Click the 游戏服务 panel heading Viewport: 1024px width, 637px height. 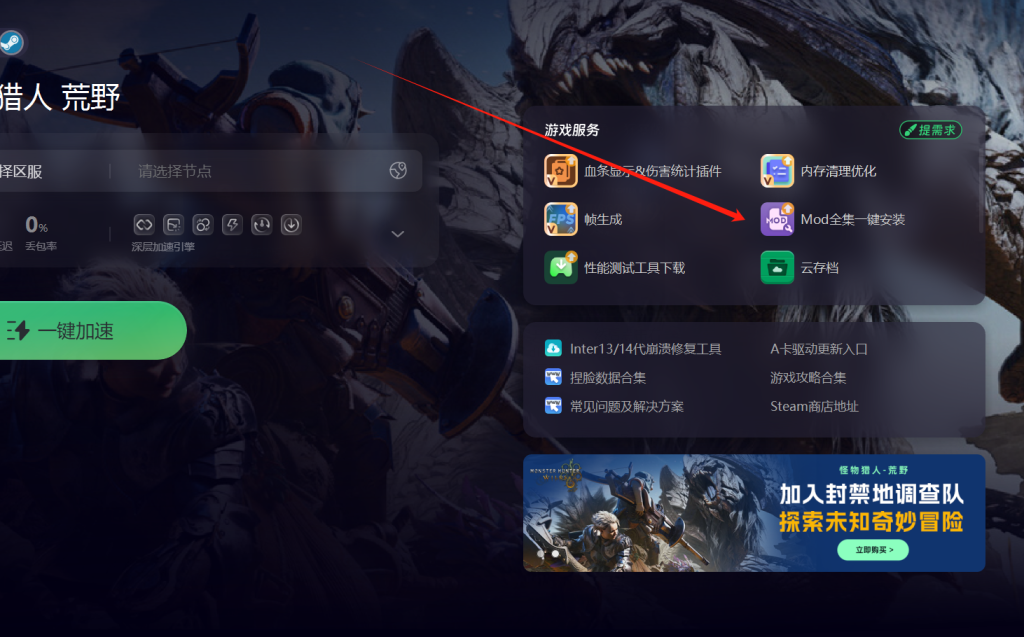click(571, 130)
